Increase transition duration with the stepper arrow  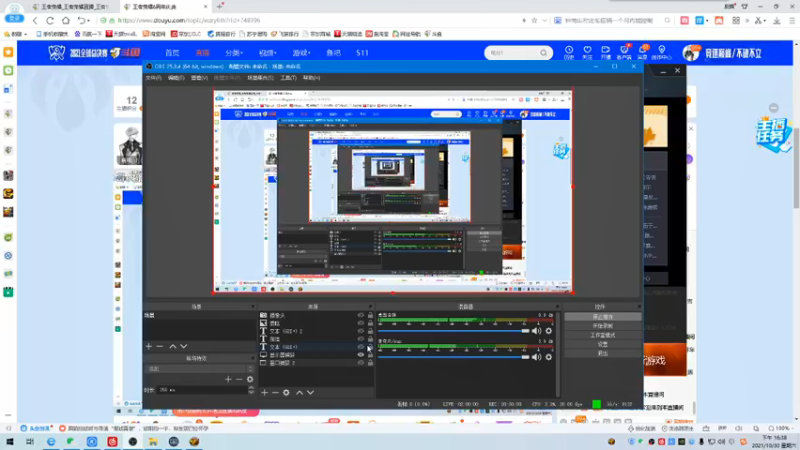251,388
